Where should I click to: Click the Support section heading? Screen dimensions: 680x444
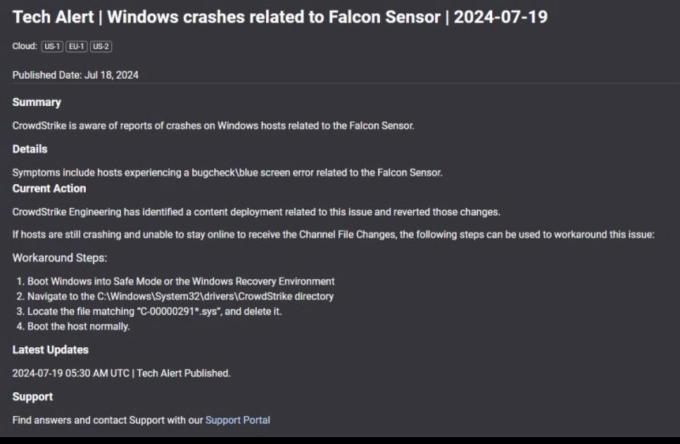pyautogui.click(x=33, y=397)
